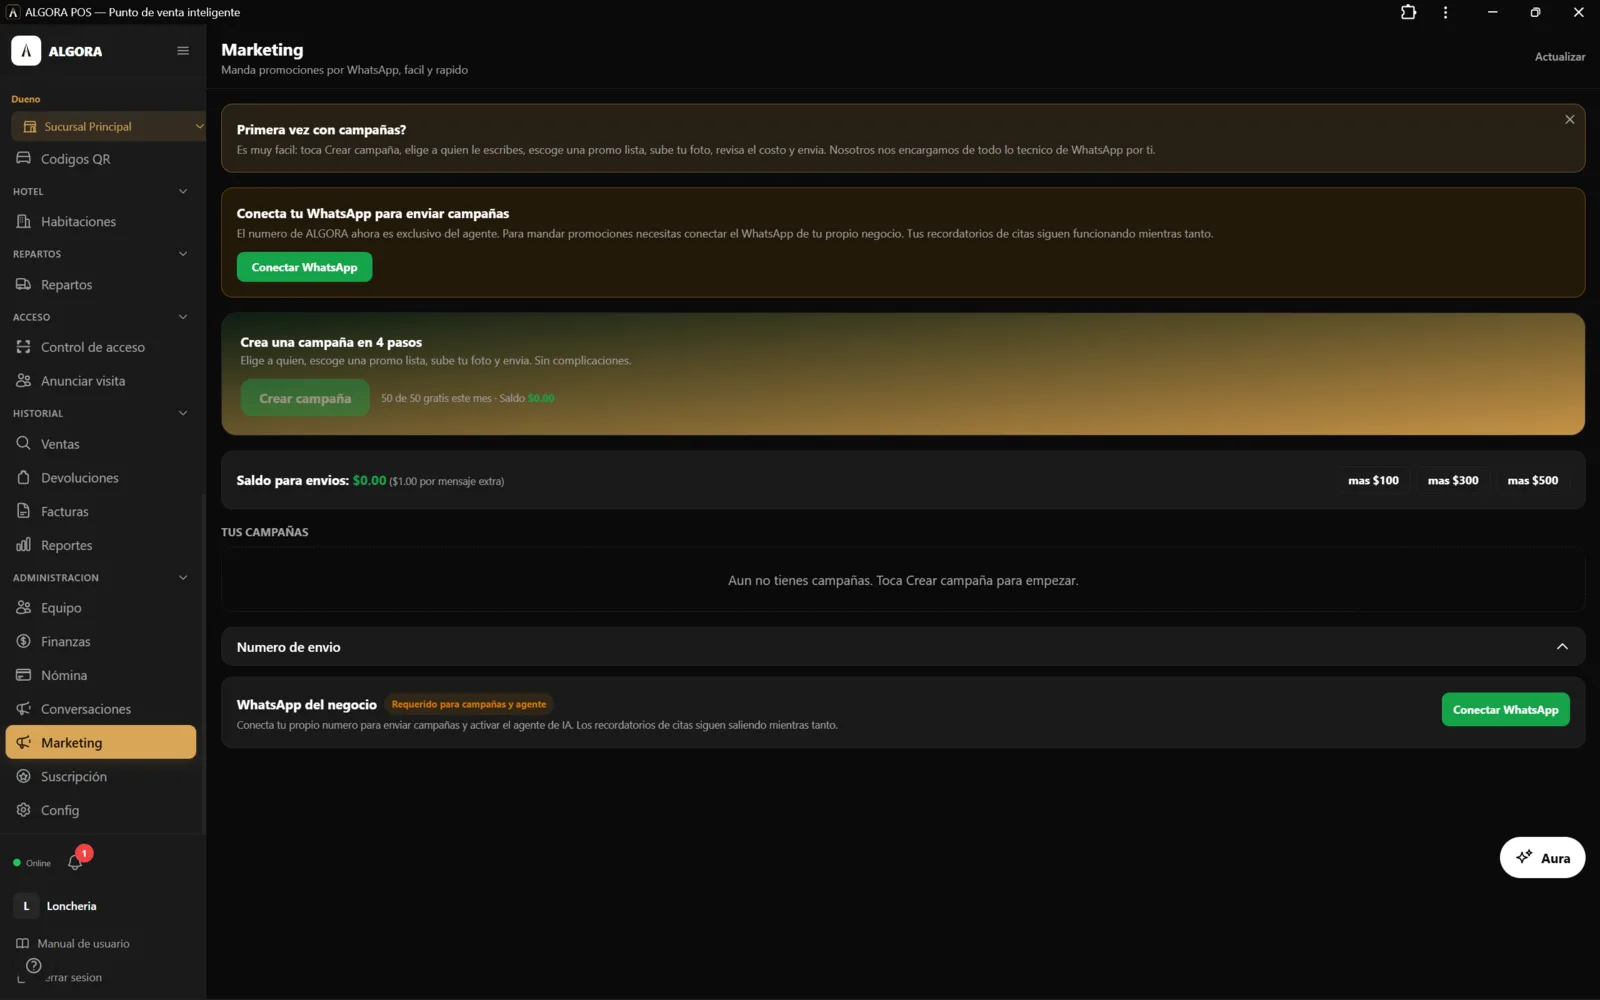The image size is (1600, 1000).
Task: Collapse the REPARTOS section chevron
Action: coord(183,254)
